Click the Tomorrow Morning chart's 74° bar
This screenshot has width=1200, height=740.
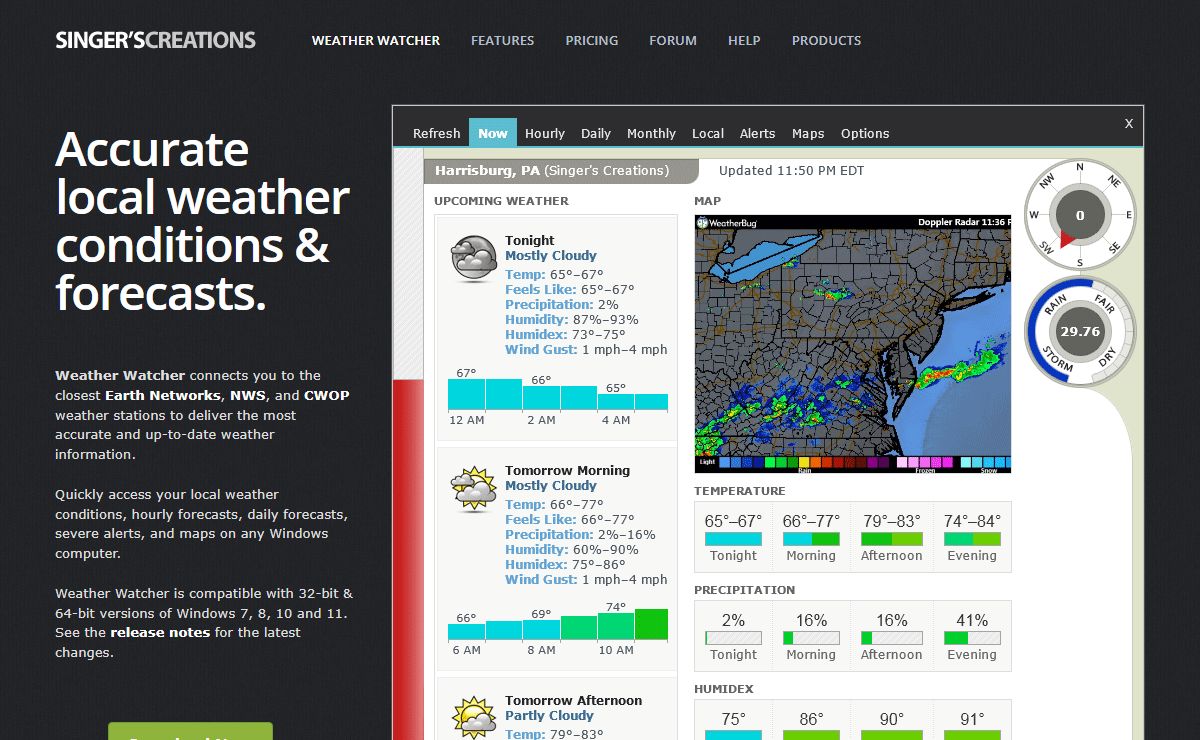[x=615, y=626]
